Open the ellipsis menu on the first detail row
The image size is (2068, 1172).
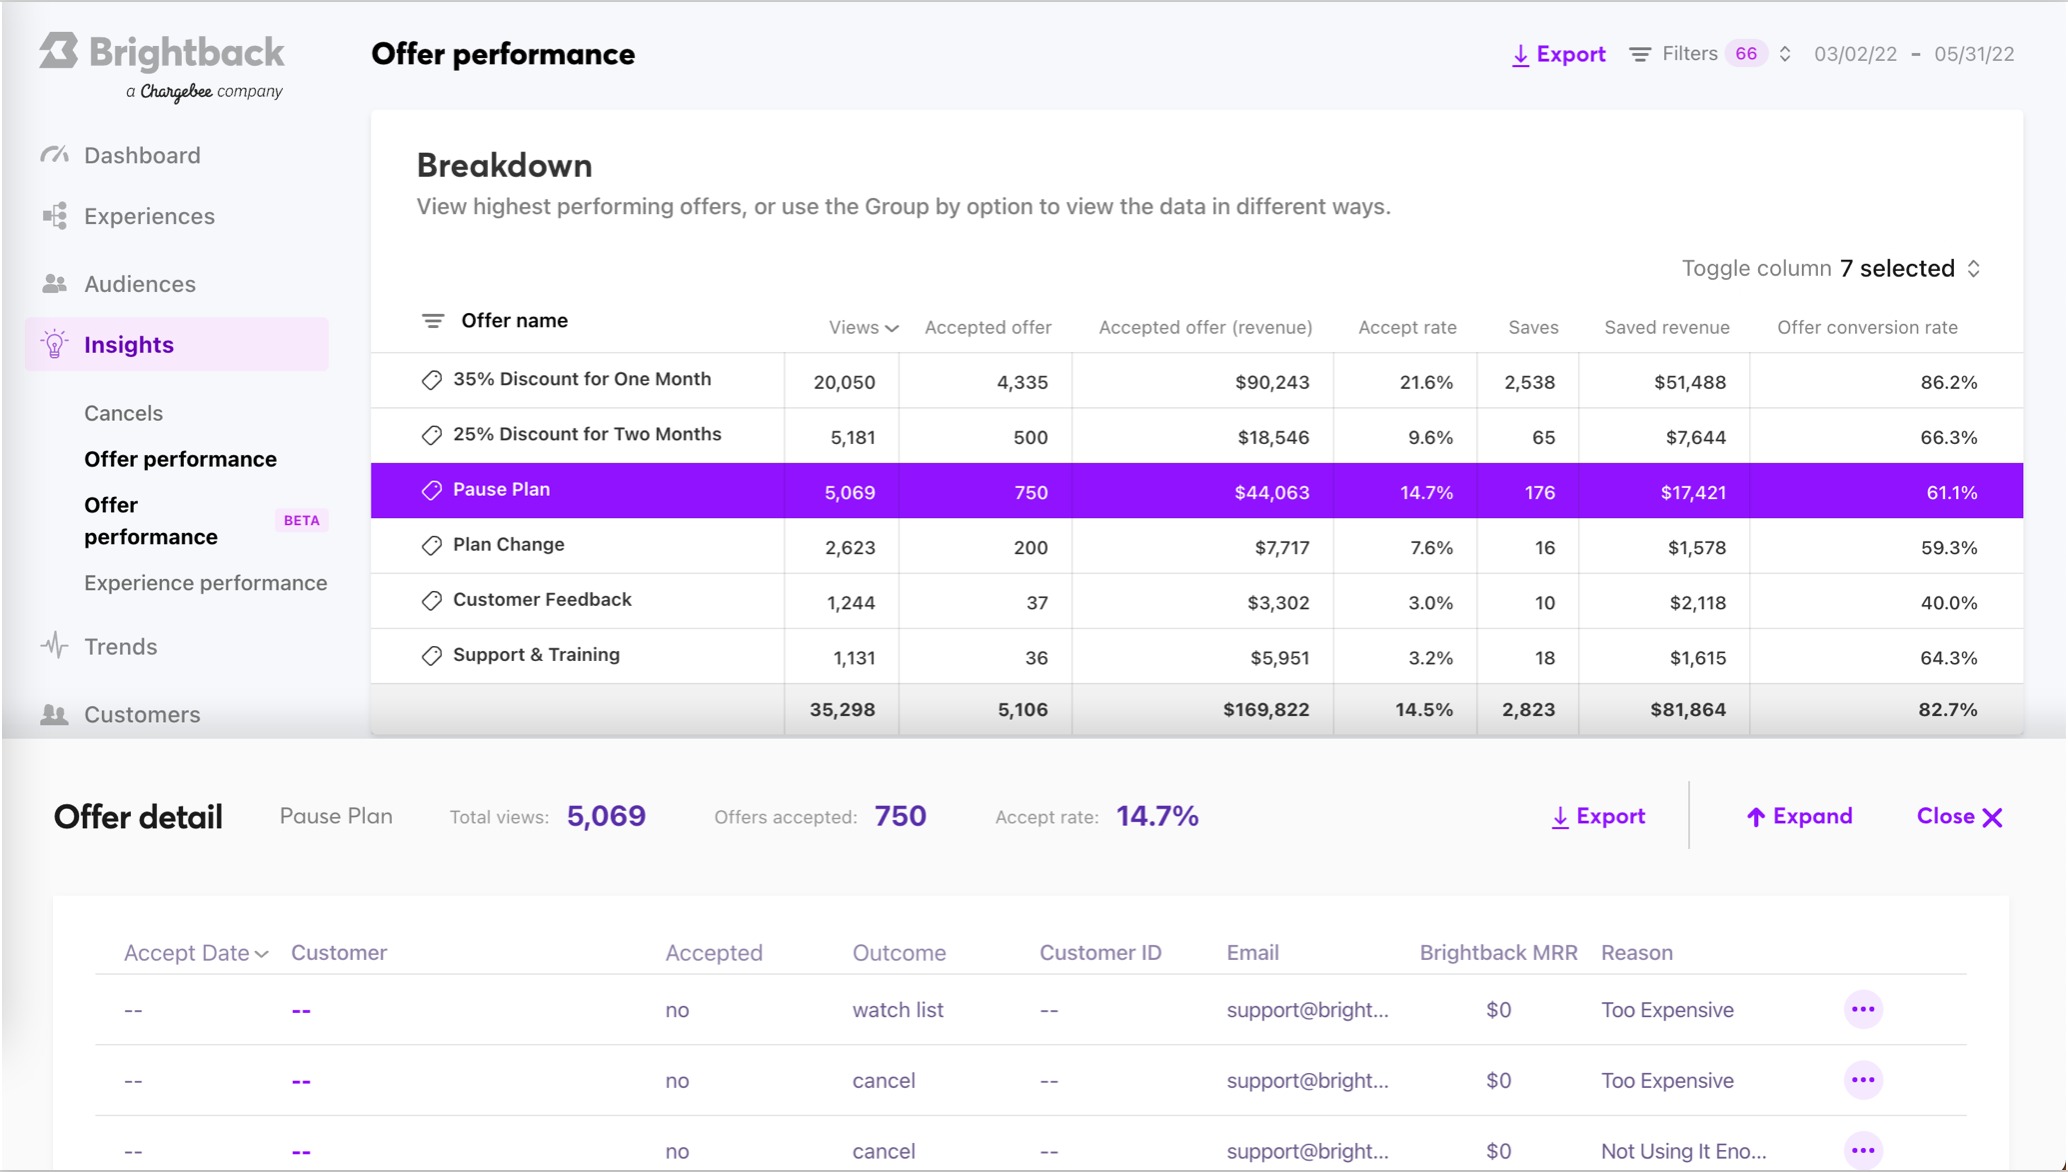(1862, 1009)
